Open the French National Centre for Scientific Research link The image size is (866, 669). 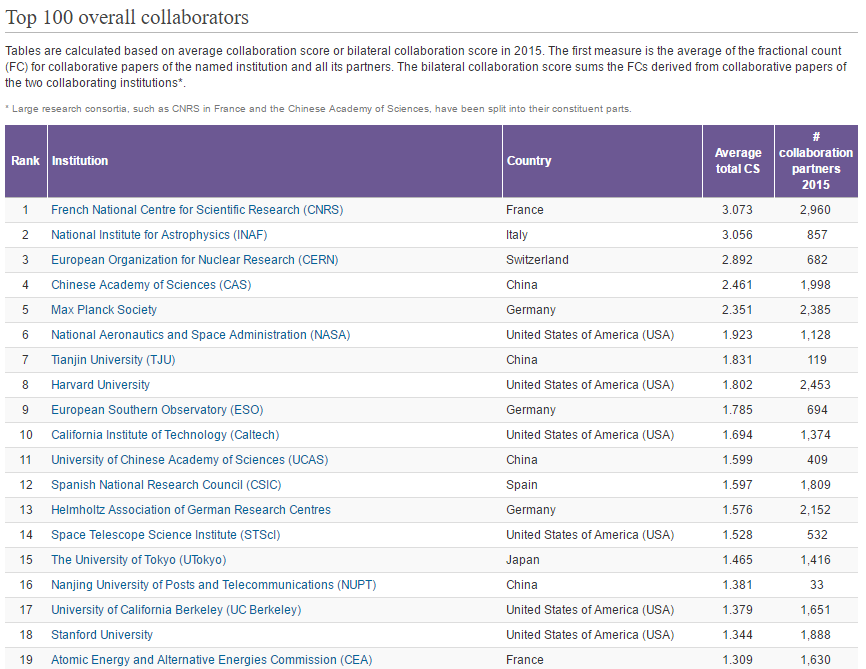click(197, 210)
